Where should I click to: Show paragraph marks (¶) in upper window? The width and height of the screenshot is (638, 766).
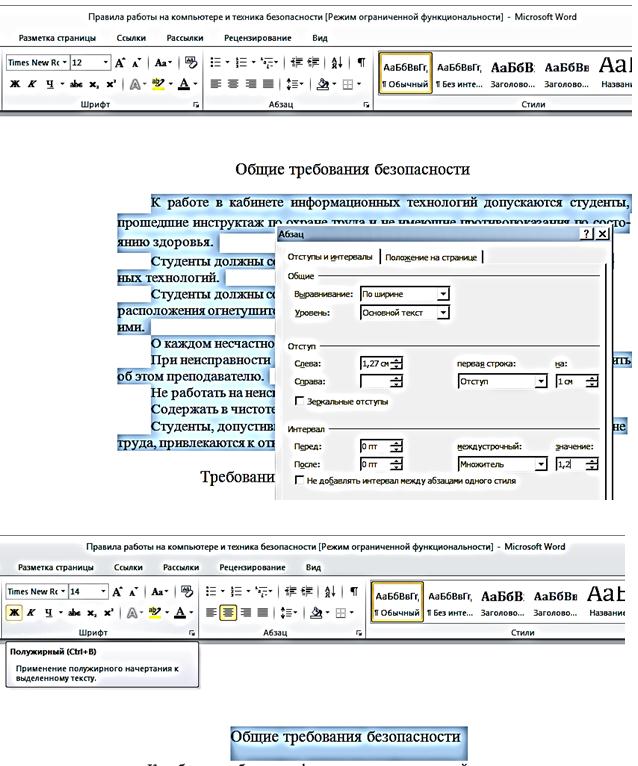point(361,63)
